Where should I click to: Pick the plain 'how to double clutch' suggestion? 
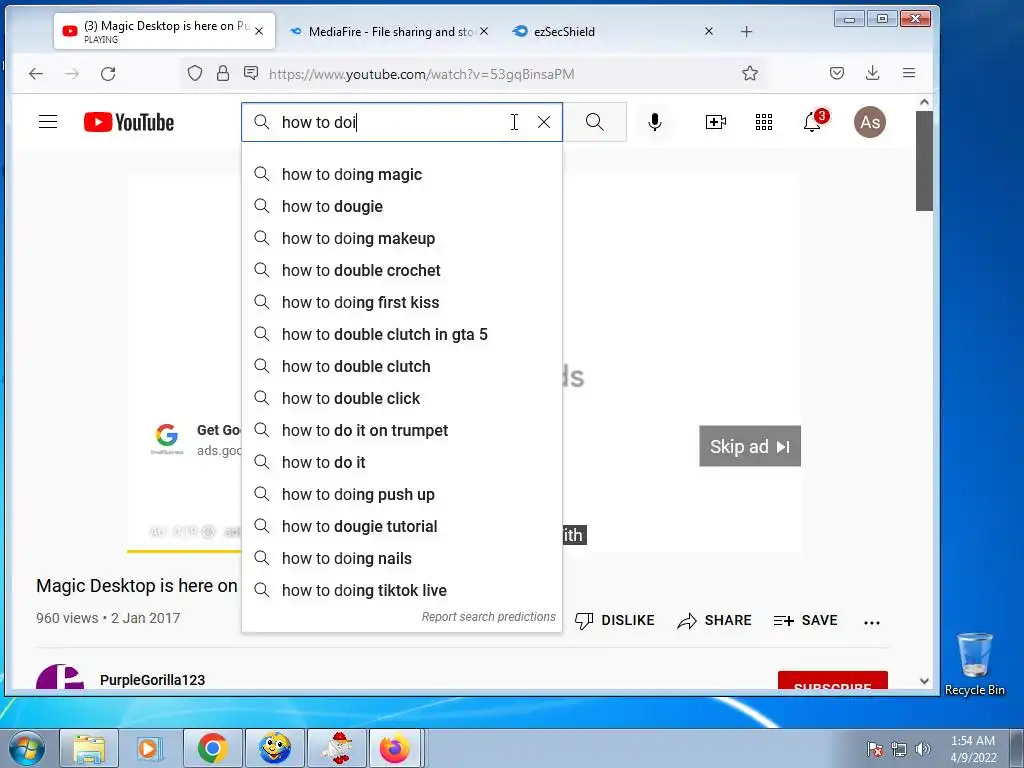click(402, 366)
